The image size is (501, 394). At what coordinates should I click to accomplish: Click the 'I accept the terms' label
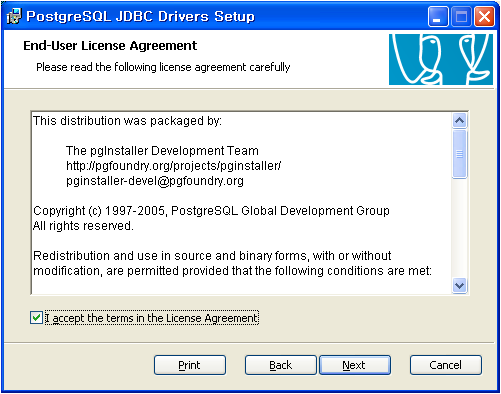tap(152, 318)
